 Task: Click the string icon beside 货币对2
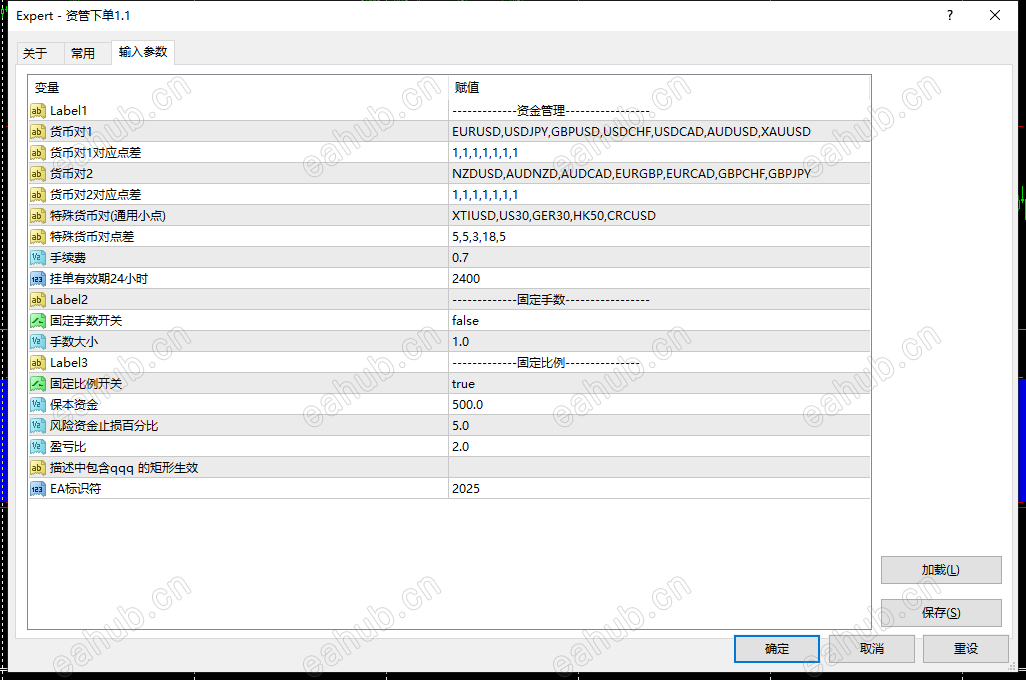coord(37,173)
